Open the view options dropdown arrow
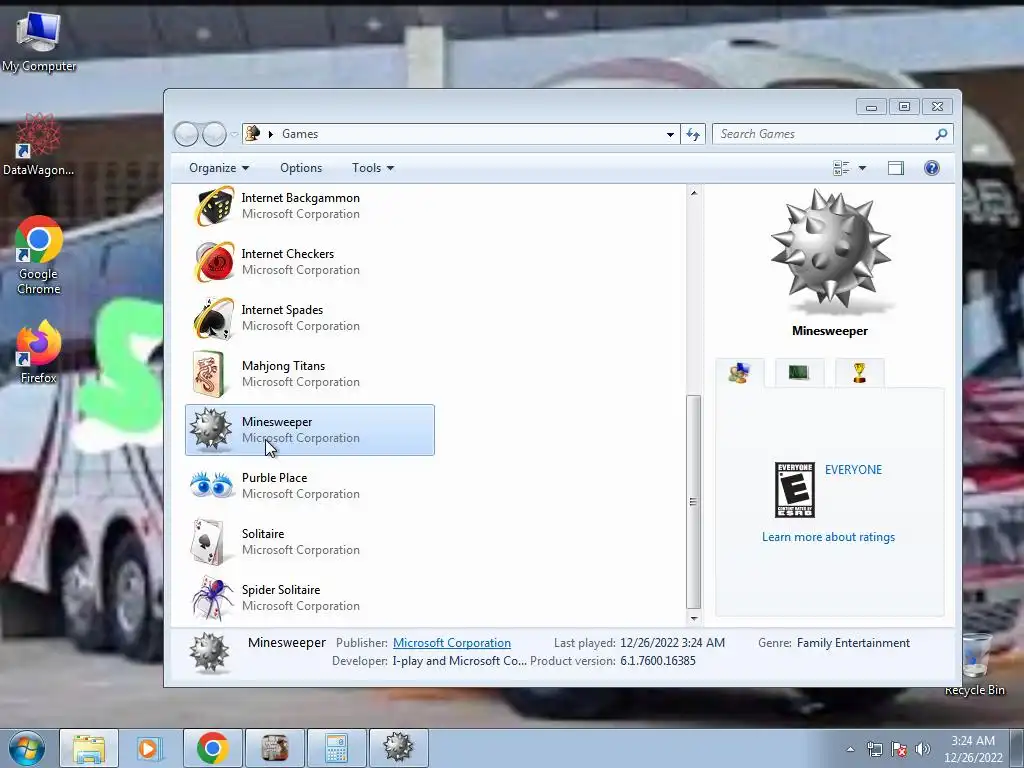Viewport: 1024px width, 768px height. 862,168
